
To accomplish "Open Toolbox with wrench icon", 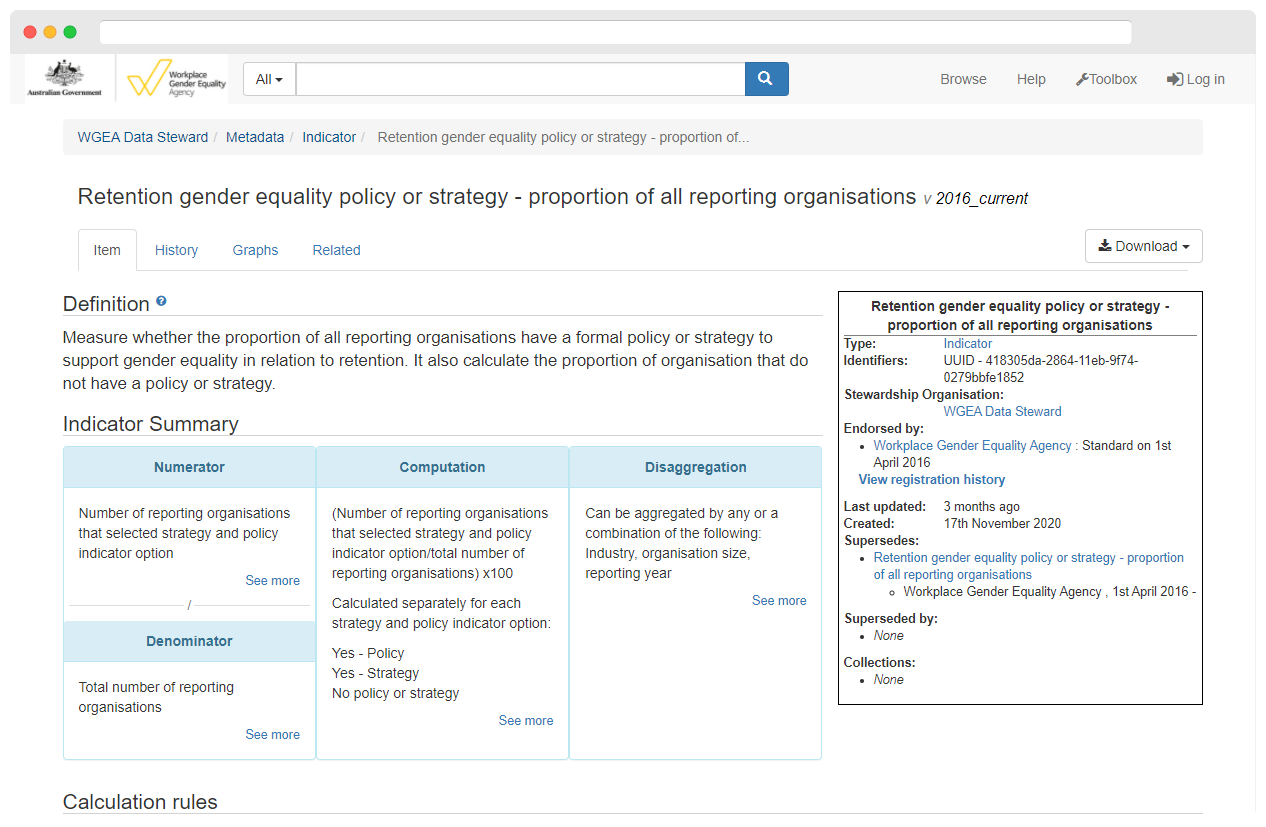I will pos(1106,79).
